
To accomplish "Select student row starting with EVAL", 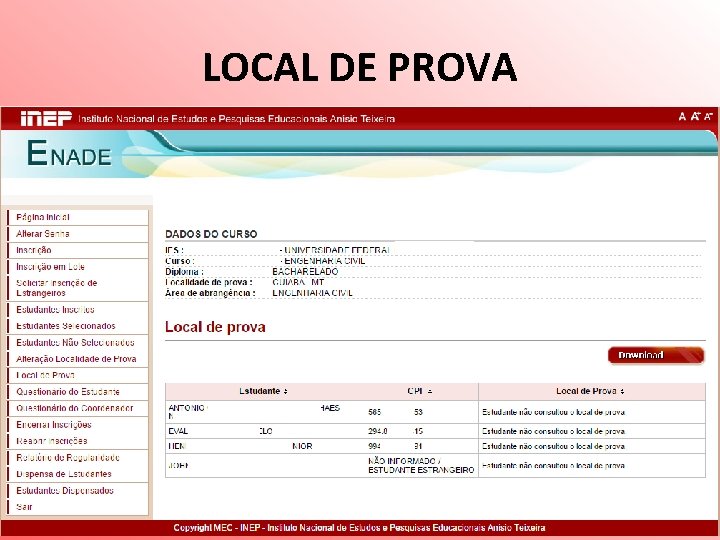I will pyautogui.click(x=435, y=431).
